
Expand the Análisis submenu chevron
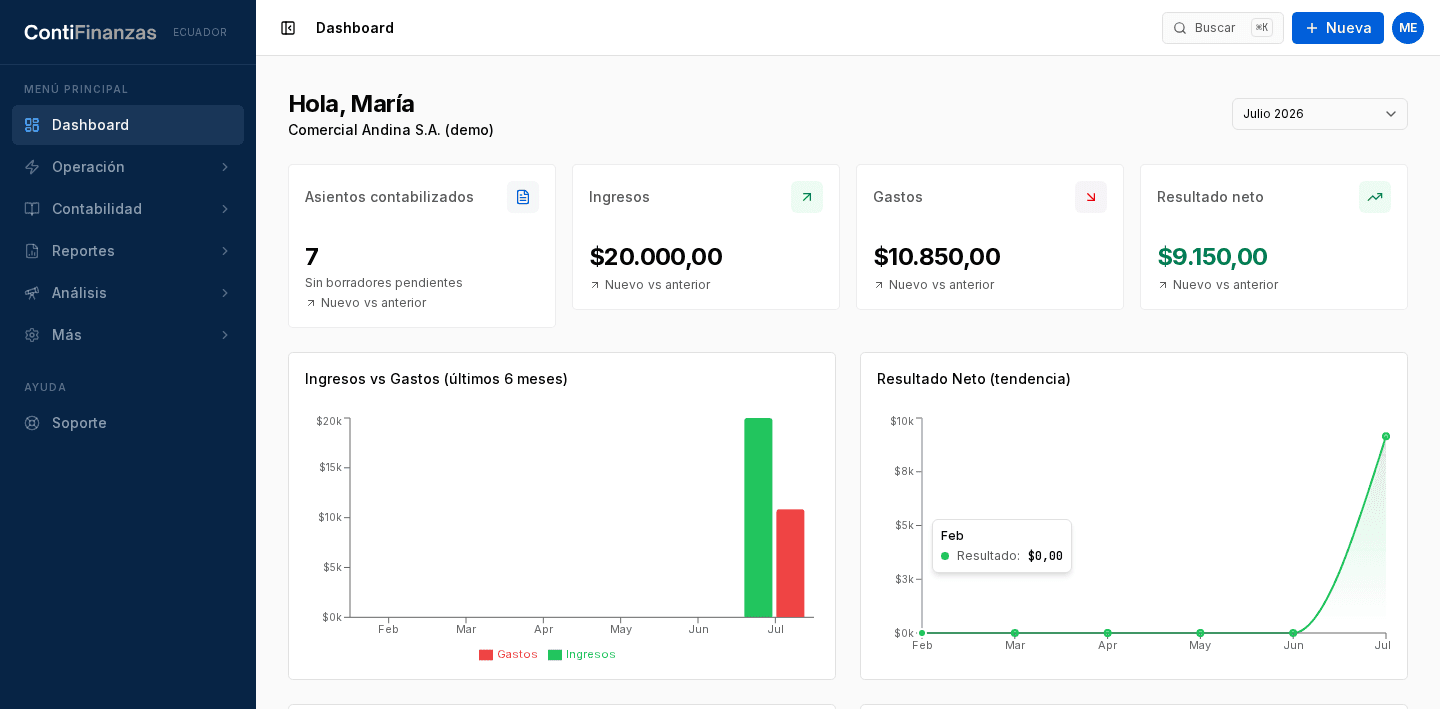(x=225, y=293)
